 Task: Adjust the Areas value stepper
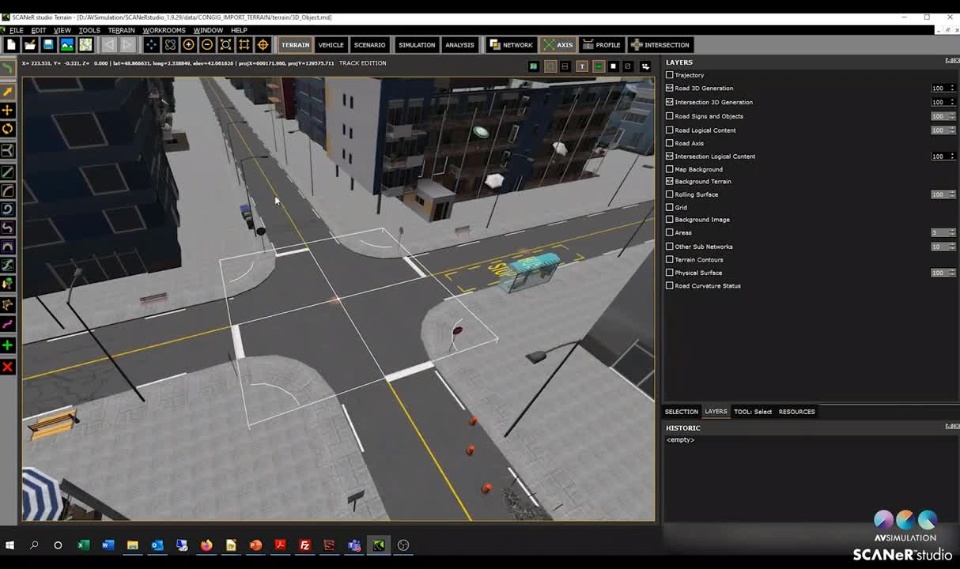click(952, 233)
